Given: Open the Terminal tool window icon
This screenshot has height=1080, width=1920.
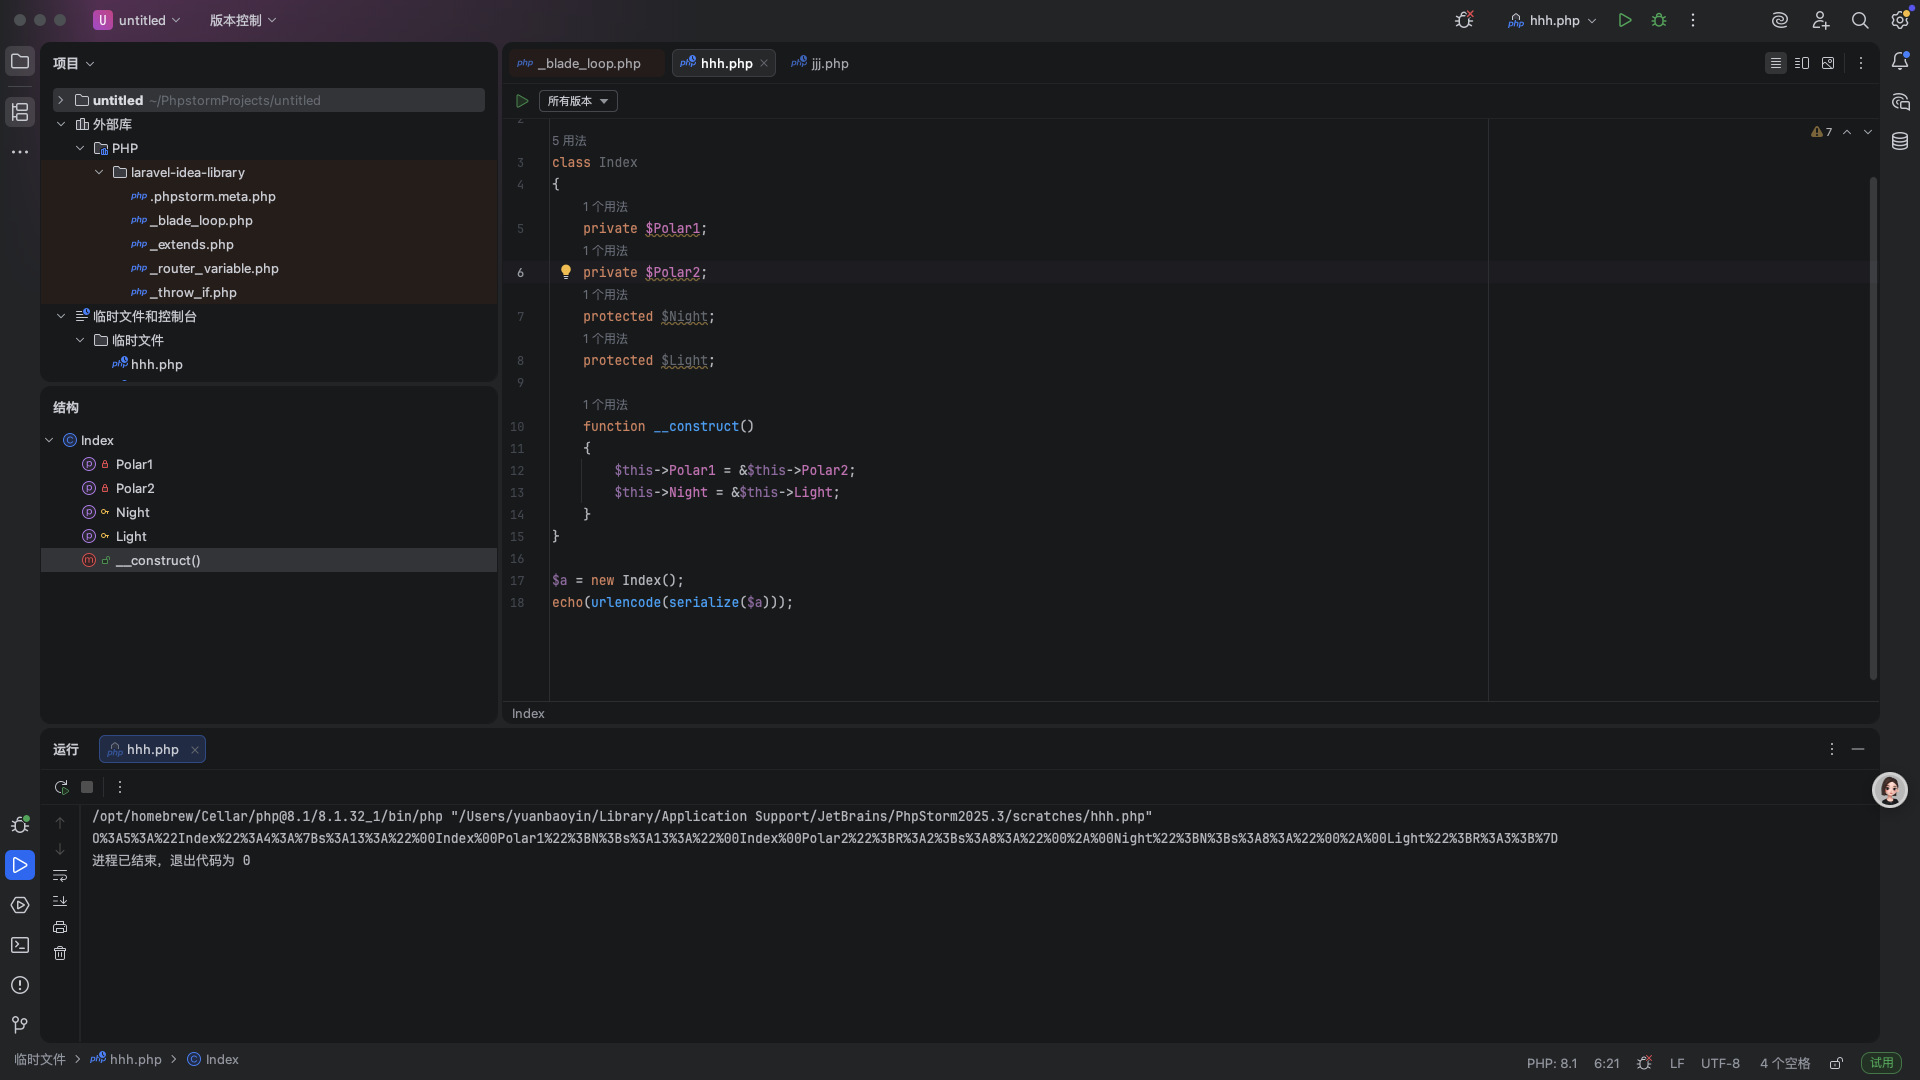Looking at the screenshot, I should (x=20, y=945).
